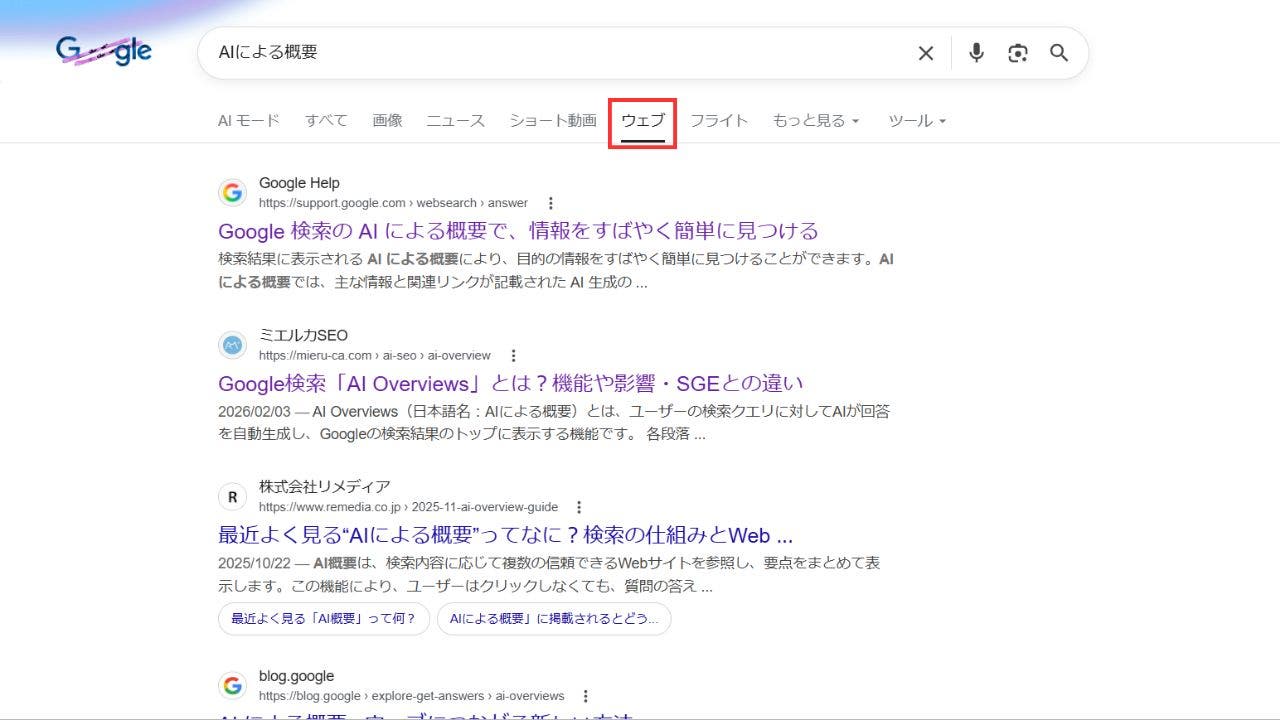Click the Google logo to return home
Viewport: 1280px width, 720px height.
pyautogui.click(x=104, y=50)
